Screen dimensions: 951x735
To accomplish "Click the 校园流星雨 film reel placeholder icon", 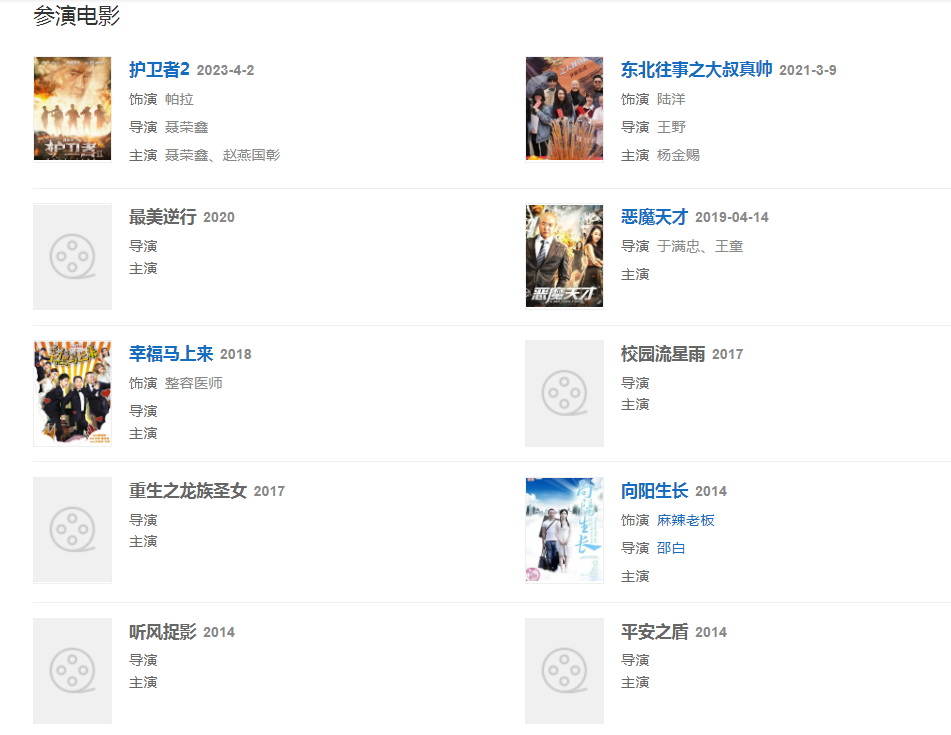I will click(x=564, y=393).
